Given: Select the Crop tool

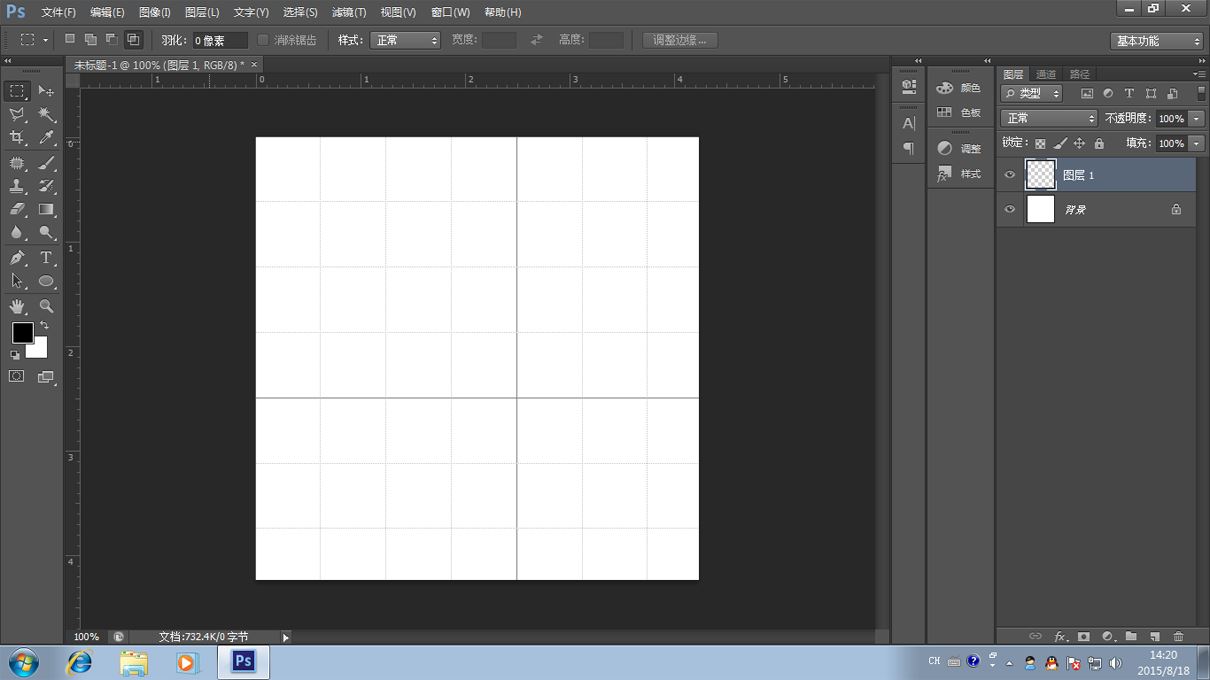Looking at the screenshot, I should point(17,138).
